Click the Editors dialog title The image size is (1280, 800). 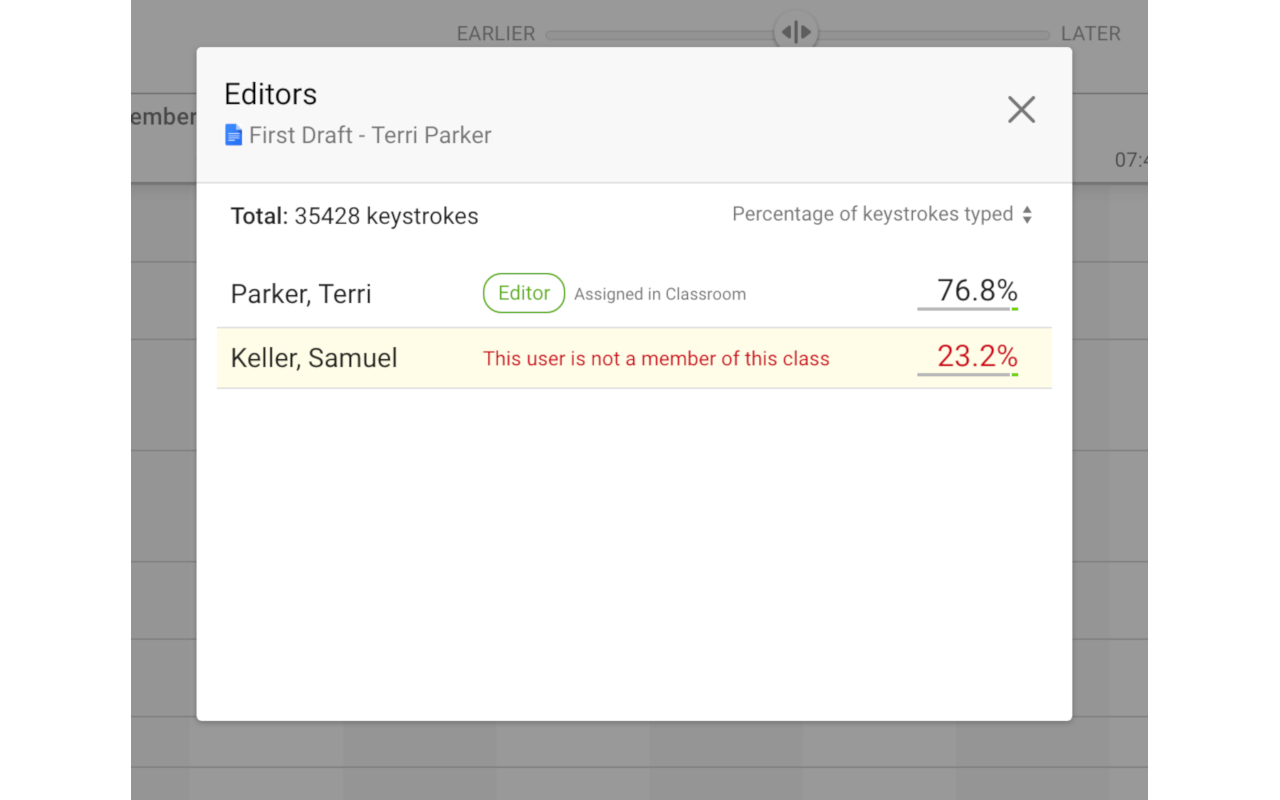coord(270,94)
